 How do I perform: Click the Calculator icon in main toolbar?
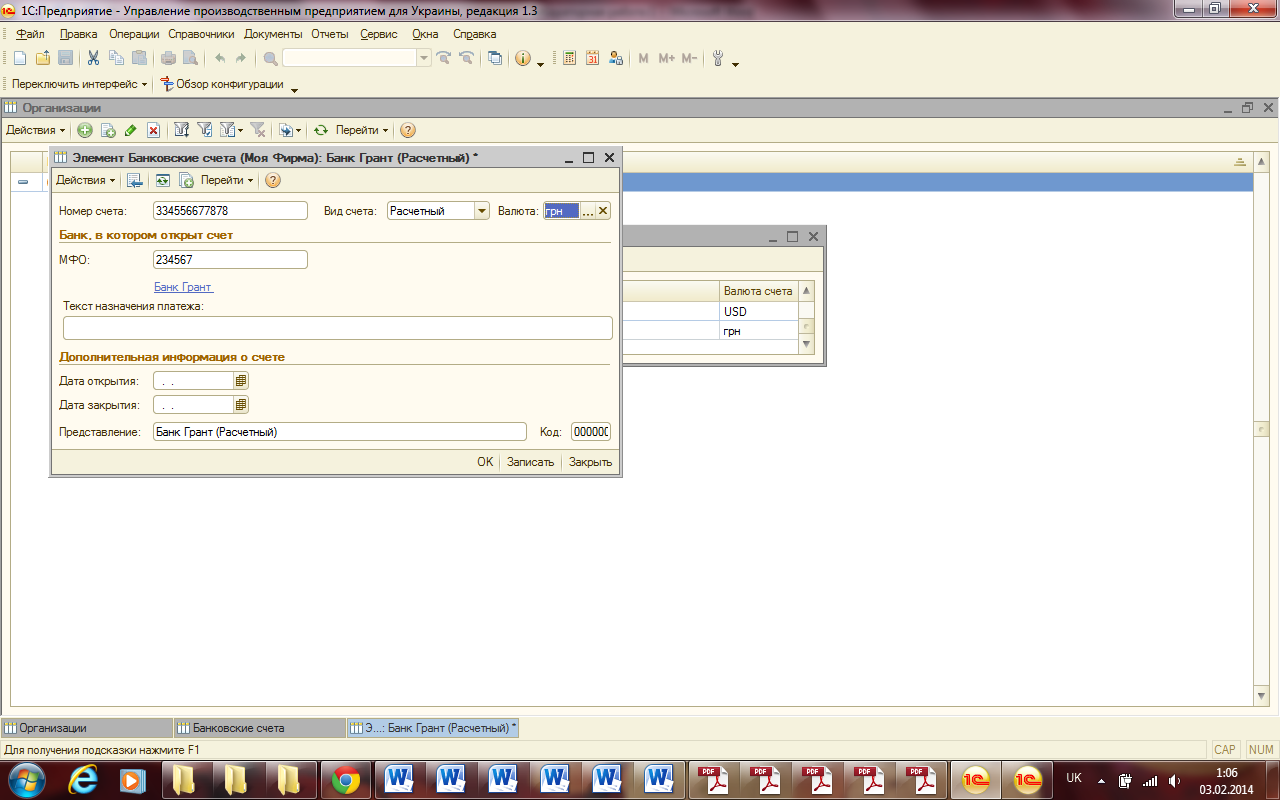pyautogui.click(x=569, y=58)
